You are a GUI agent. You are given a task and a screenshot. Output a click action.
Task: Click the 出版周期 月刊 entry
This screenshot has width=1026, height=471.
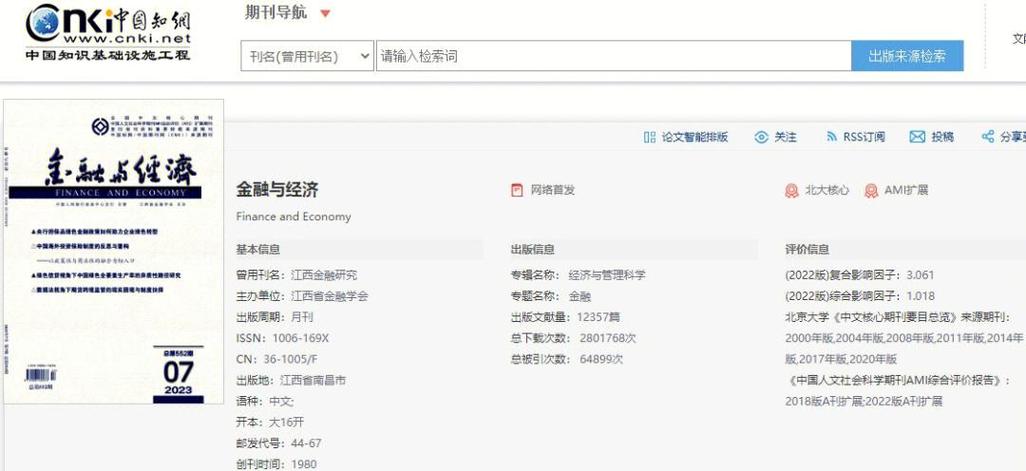coord(275,317)
